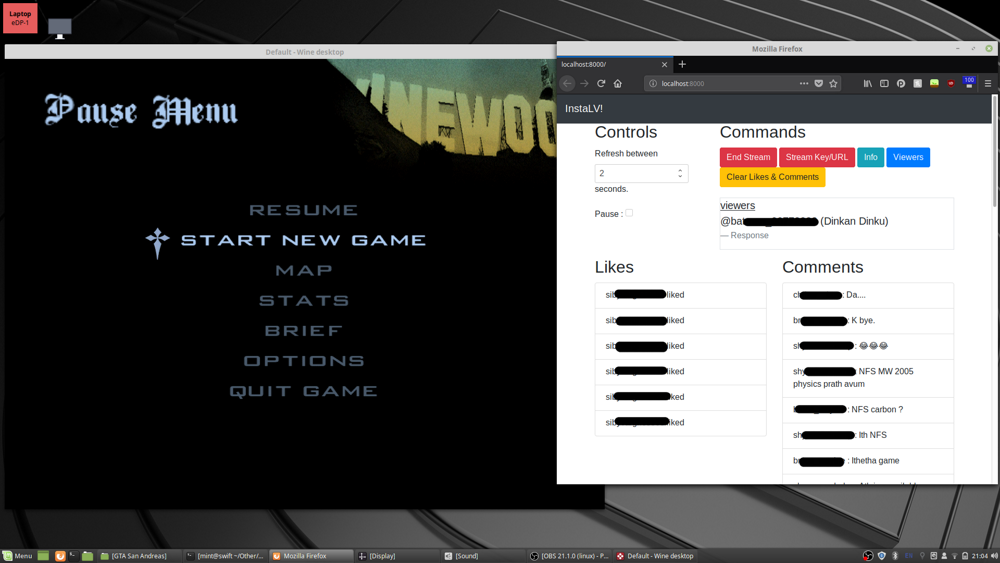The width and height of the screenshot is (1000, 563).
Task: Open BRIEF in the Pause Menu
Action: 304,330
